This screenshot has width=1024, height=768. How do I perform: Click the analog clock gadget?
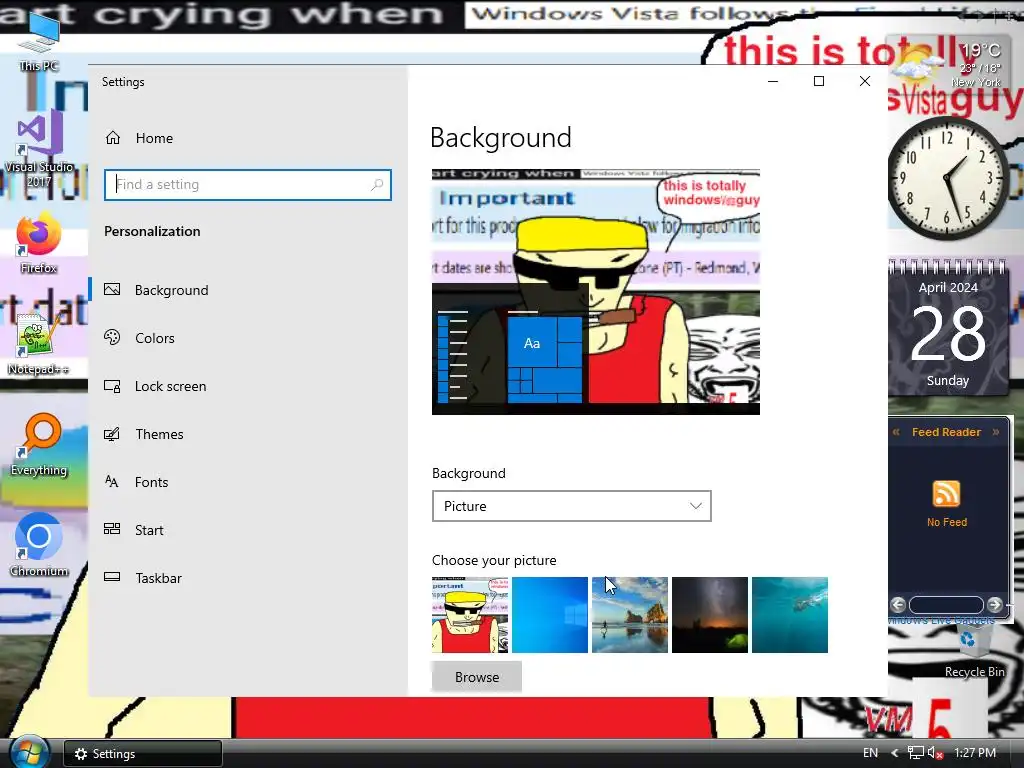(948, 178)
